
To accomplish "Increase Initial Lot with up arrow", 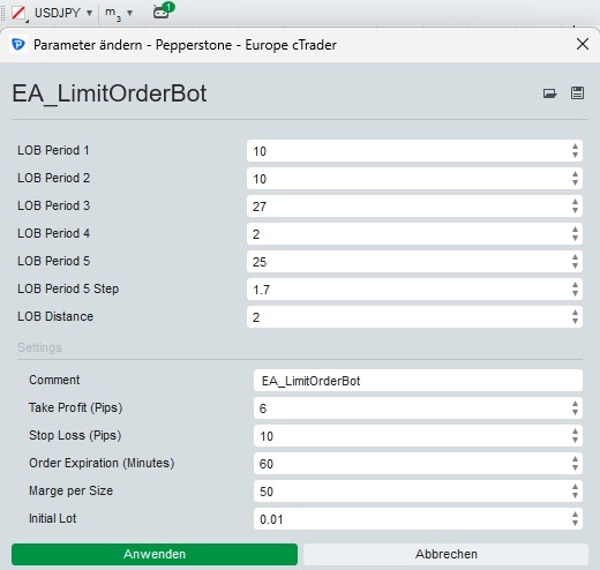I will tap(575, 515).
